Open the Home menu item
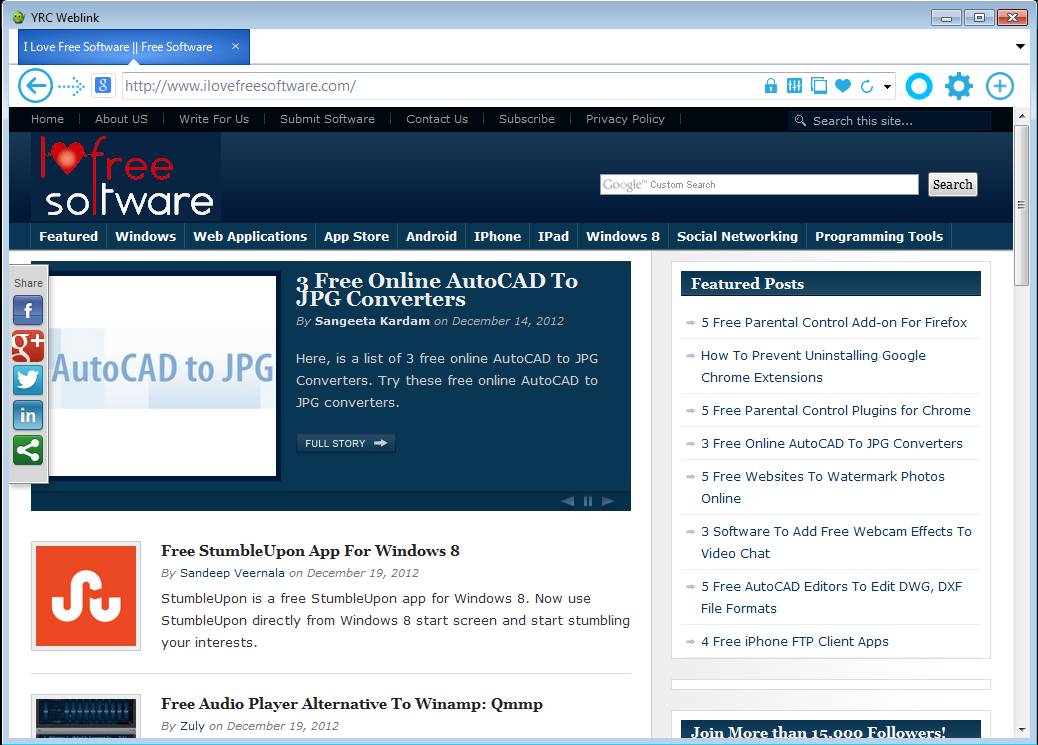 (48, 119)
